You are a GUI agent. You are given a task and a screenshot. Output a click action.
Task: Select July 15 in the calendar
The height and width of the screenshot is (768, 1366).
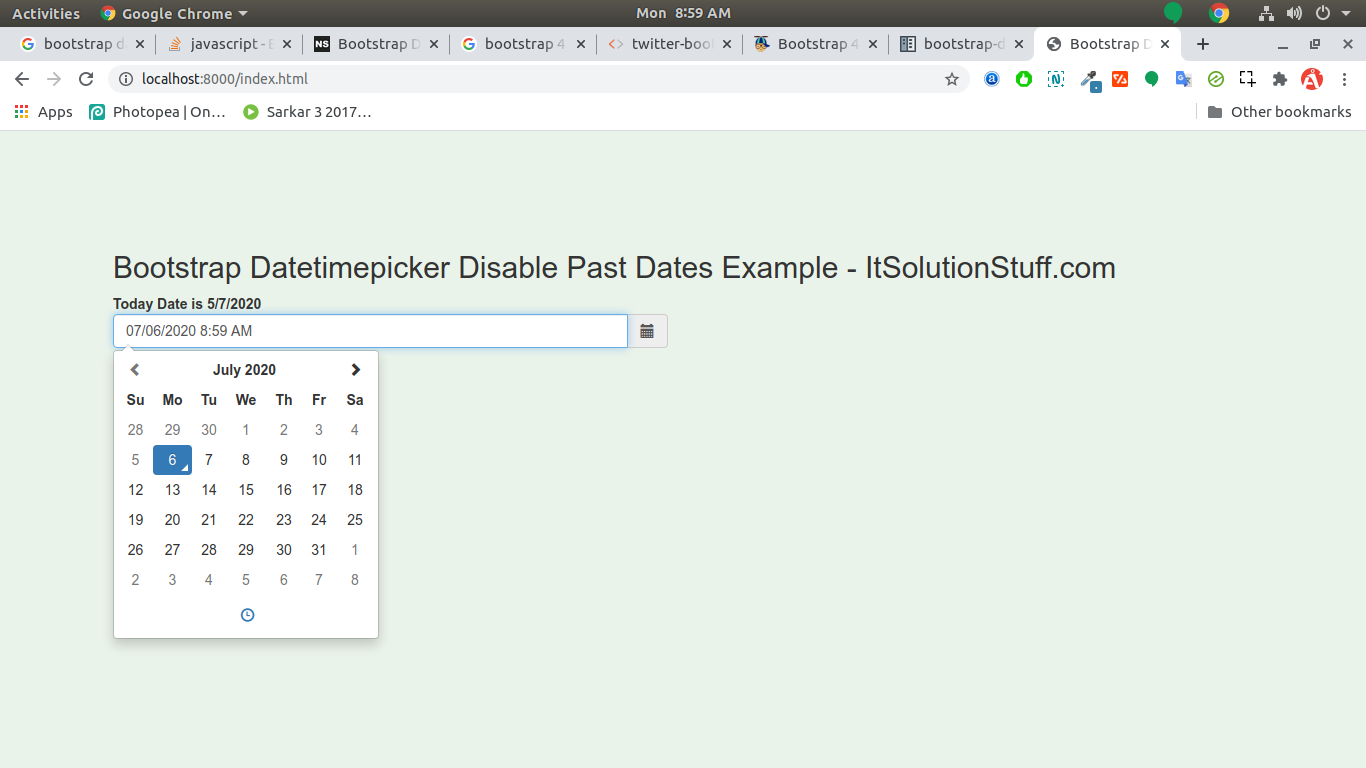(x=246, y=490)
